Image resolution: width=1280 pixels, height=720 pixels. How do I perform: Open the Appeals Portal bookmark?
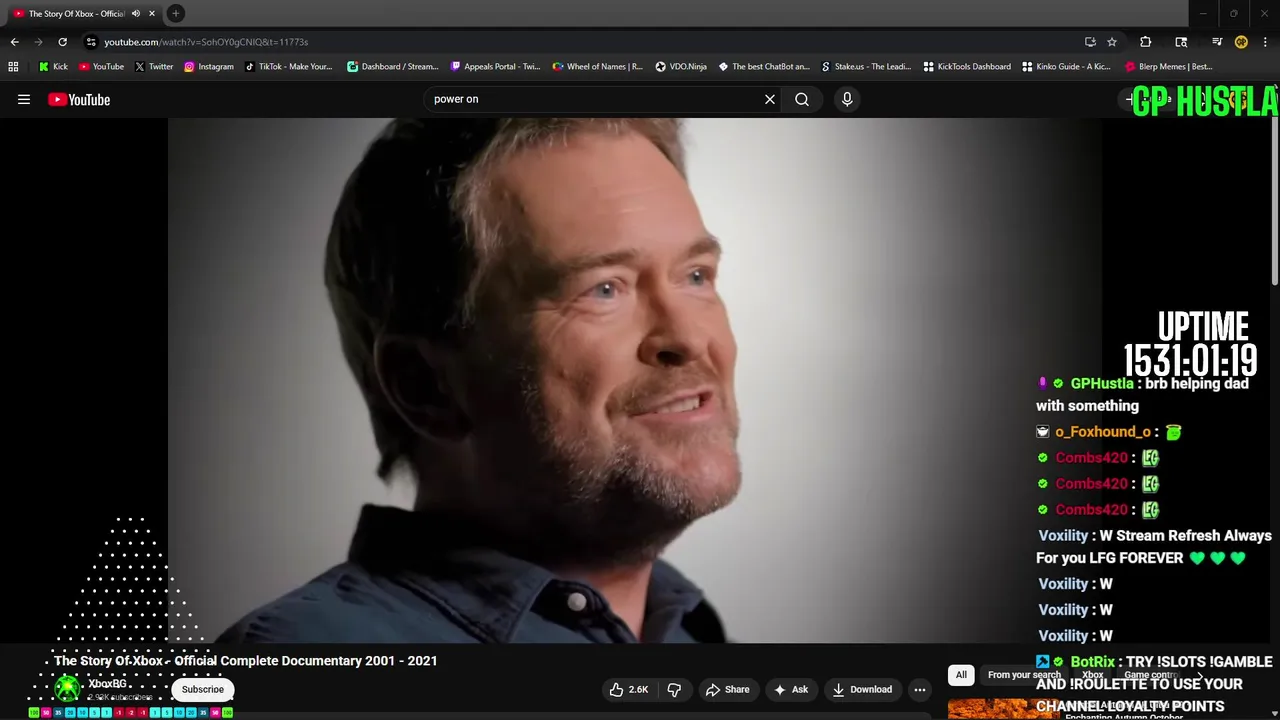[x=495, y=67]
